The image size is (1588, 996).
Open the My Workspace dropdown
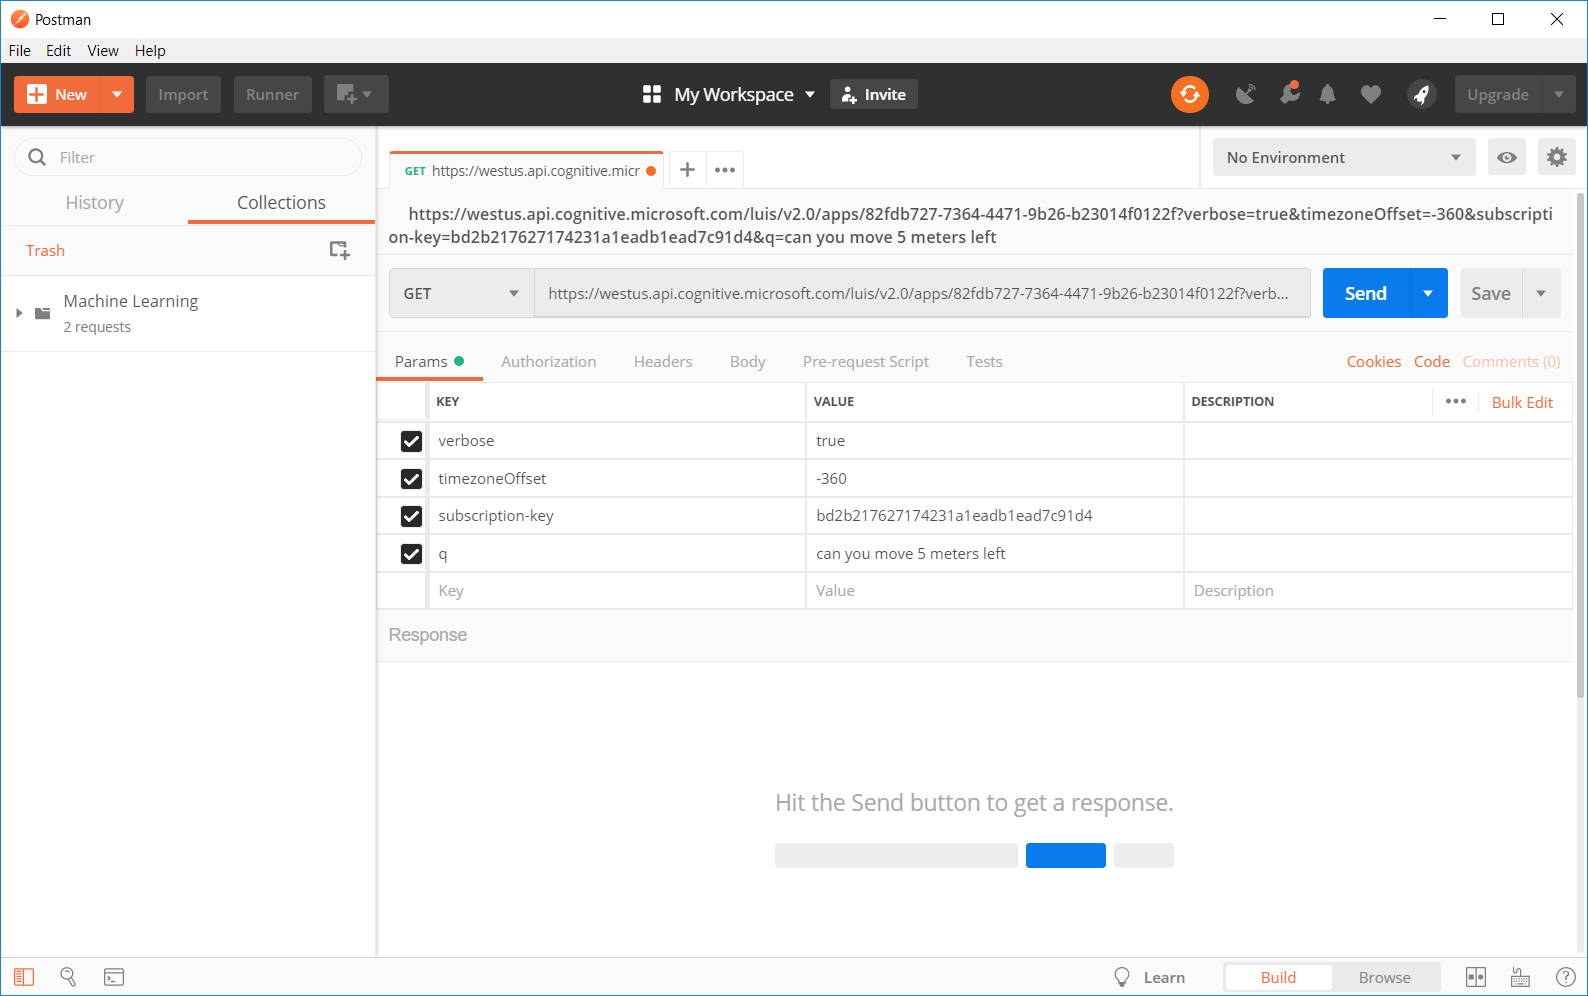pos(744,94)
